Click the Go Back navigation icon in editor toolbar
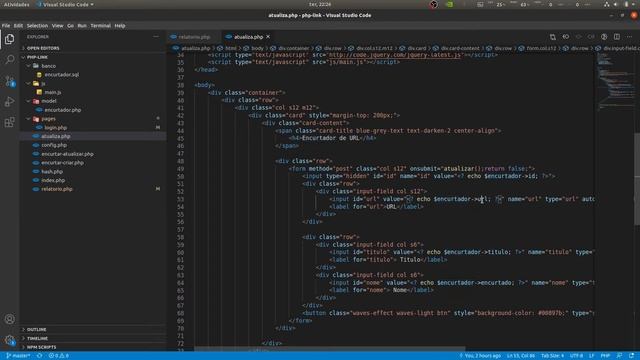This screenshot has width=640, height=360. (x=566, y=37)
